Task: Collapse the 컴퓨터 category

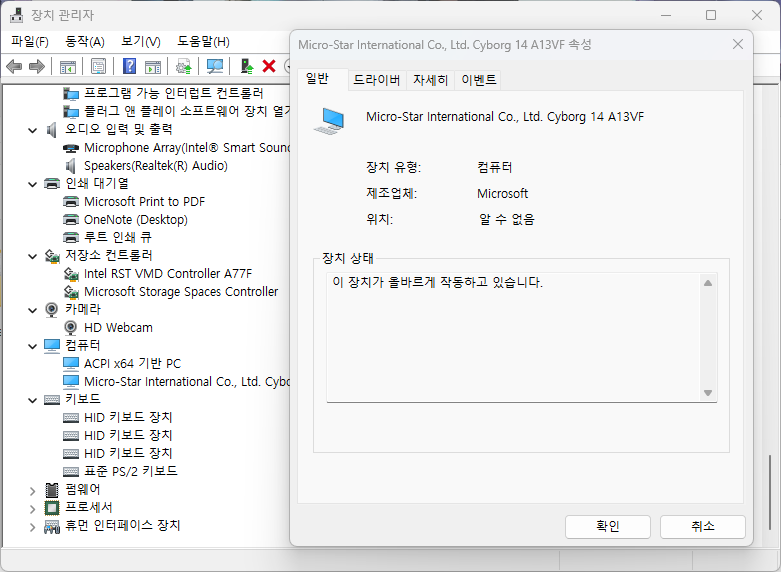Action: (x=33, y=346)
